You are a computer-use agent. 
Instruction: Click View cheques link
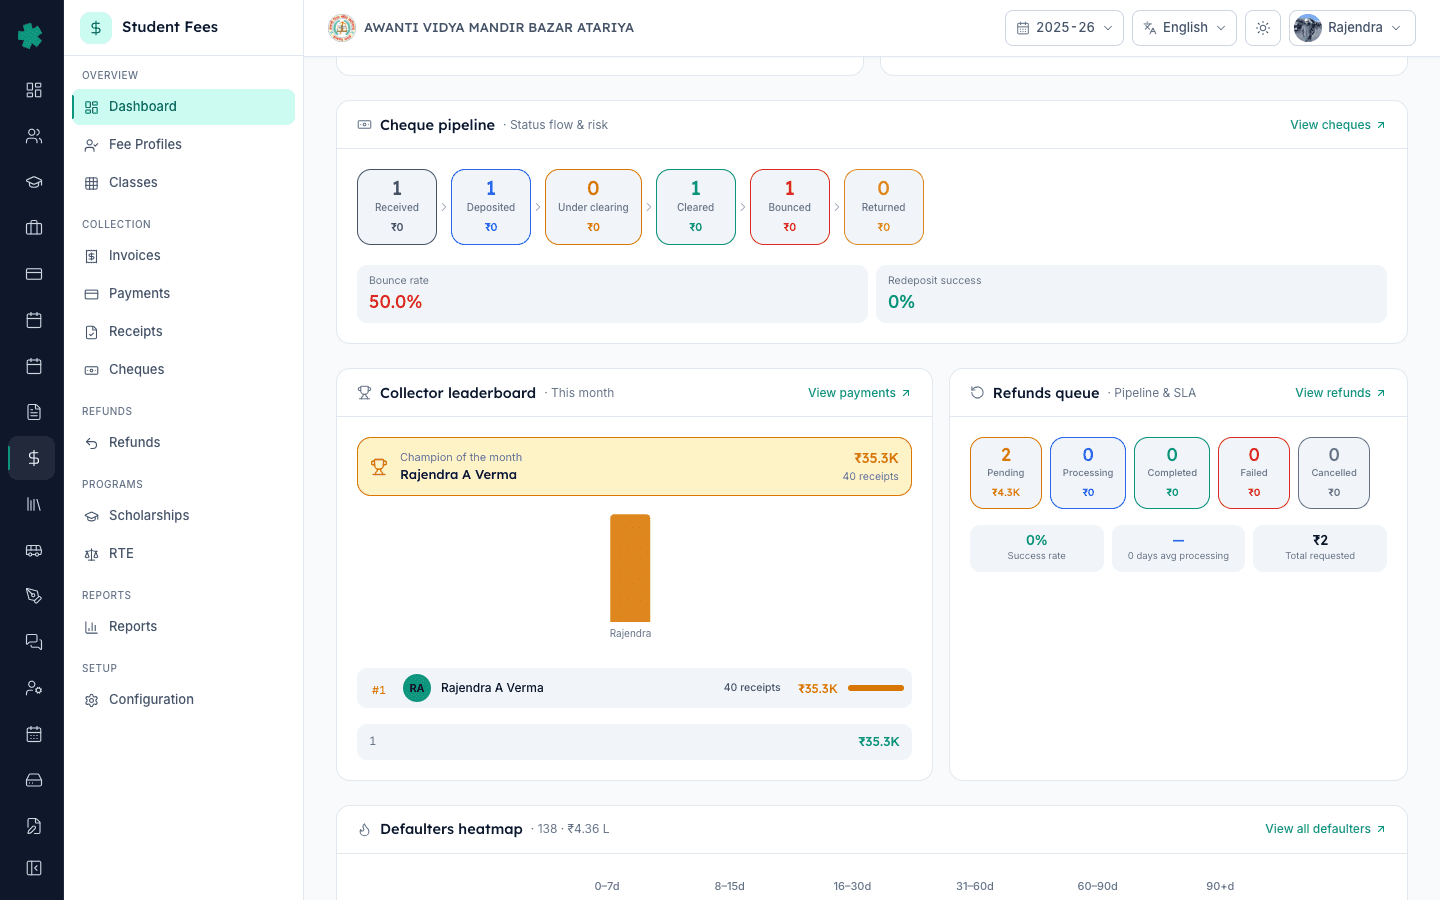click(x=1338, y=125)
